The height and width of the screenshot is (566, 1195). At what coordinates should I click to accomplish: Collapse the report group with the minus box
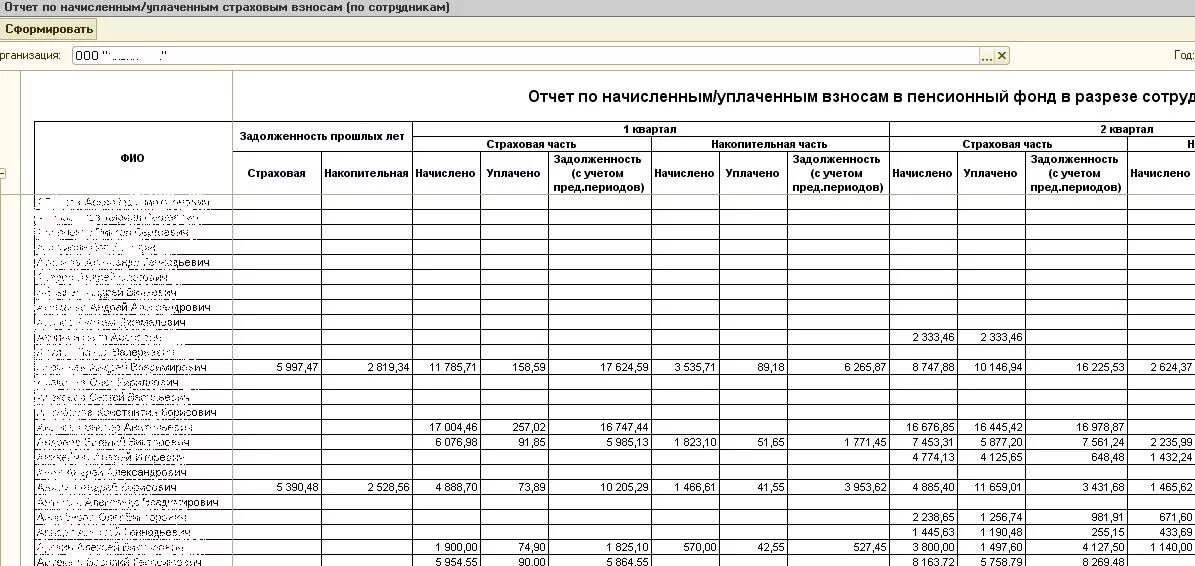tap(2, 174)
